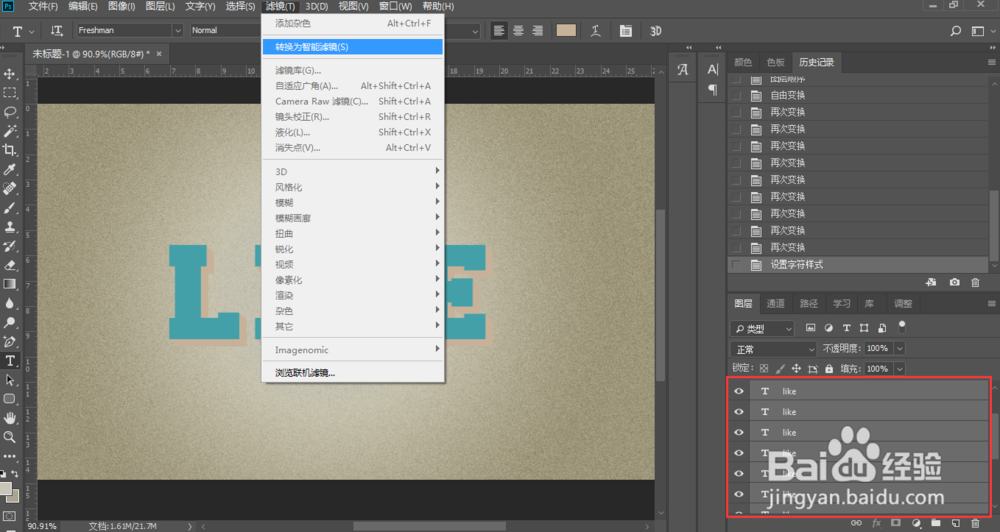This screenshot has height=532, width=1000.
Task: Select the Zoom tool
Action: 10,438
